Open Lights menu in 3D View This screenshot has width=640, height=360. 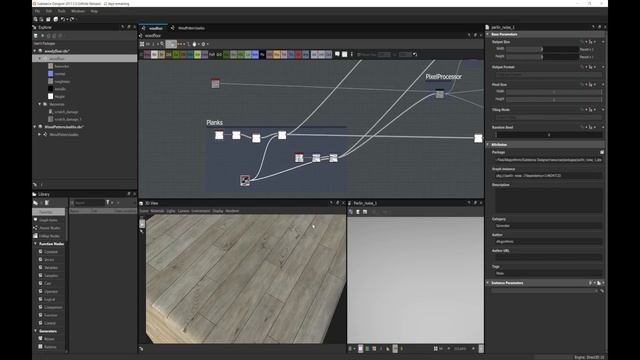171,211
